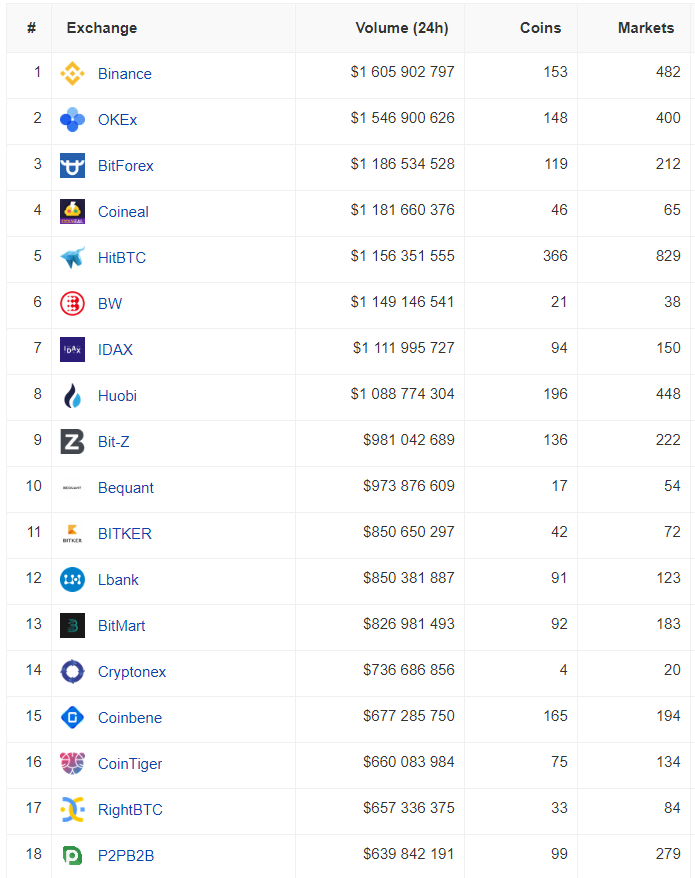
Task: Click the HitBTC logo icon
Action: (x=72, y=258)
